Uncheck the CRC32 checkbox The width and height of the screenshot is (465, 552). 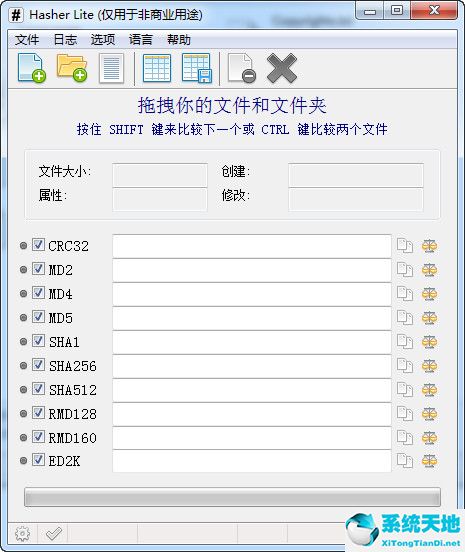click(38, 245)
